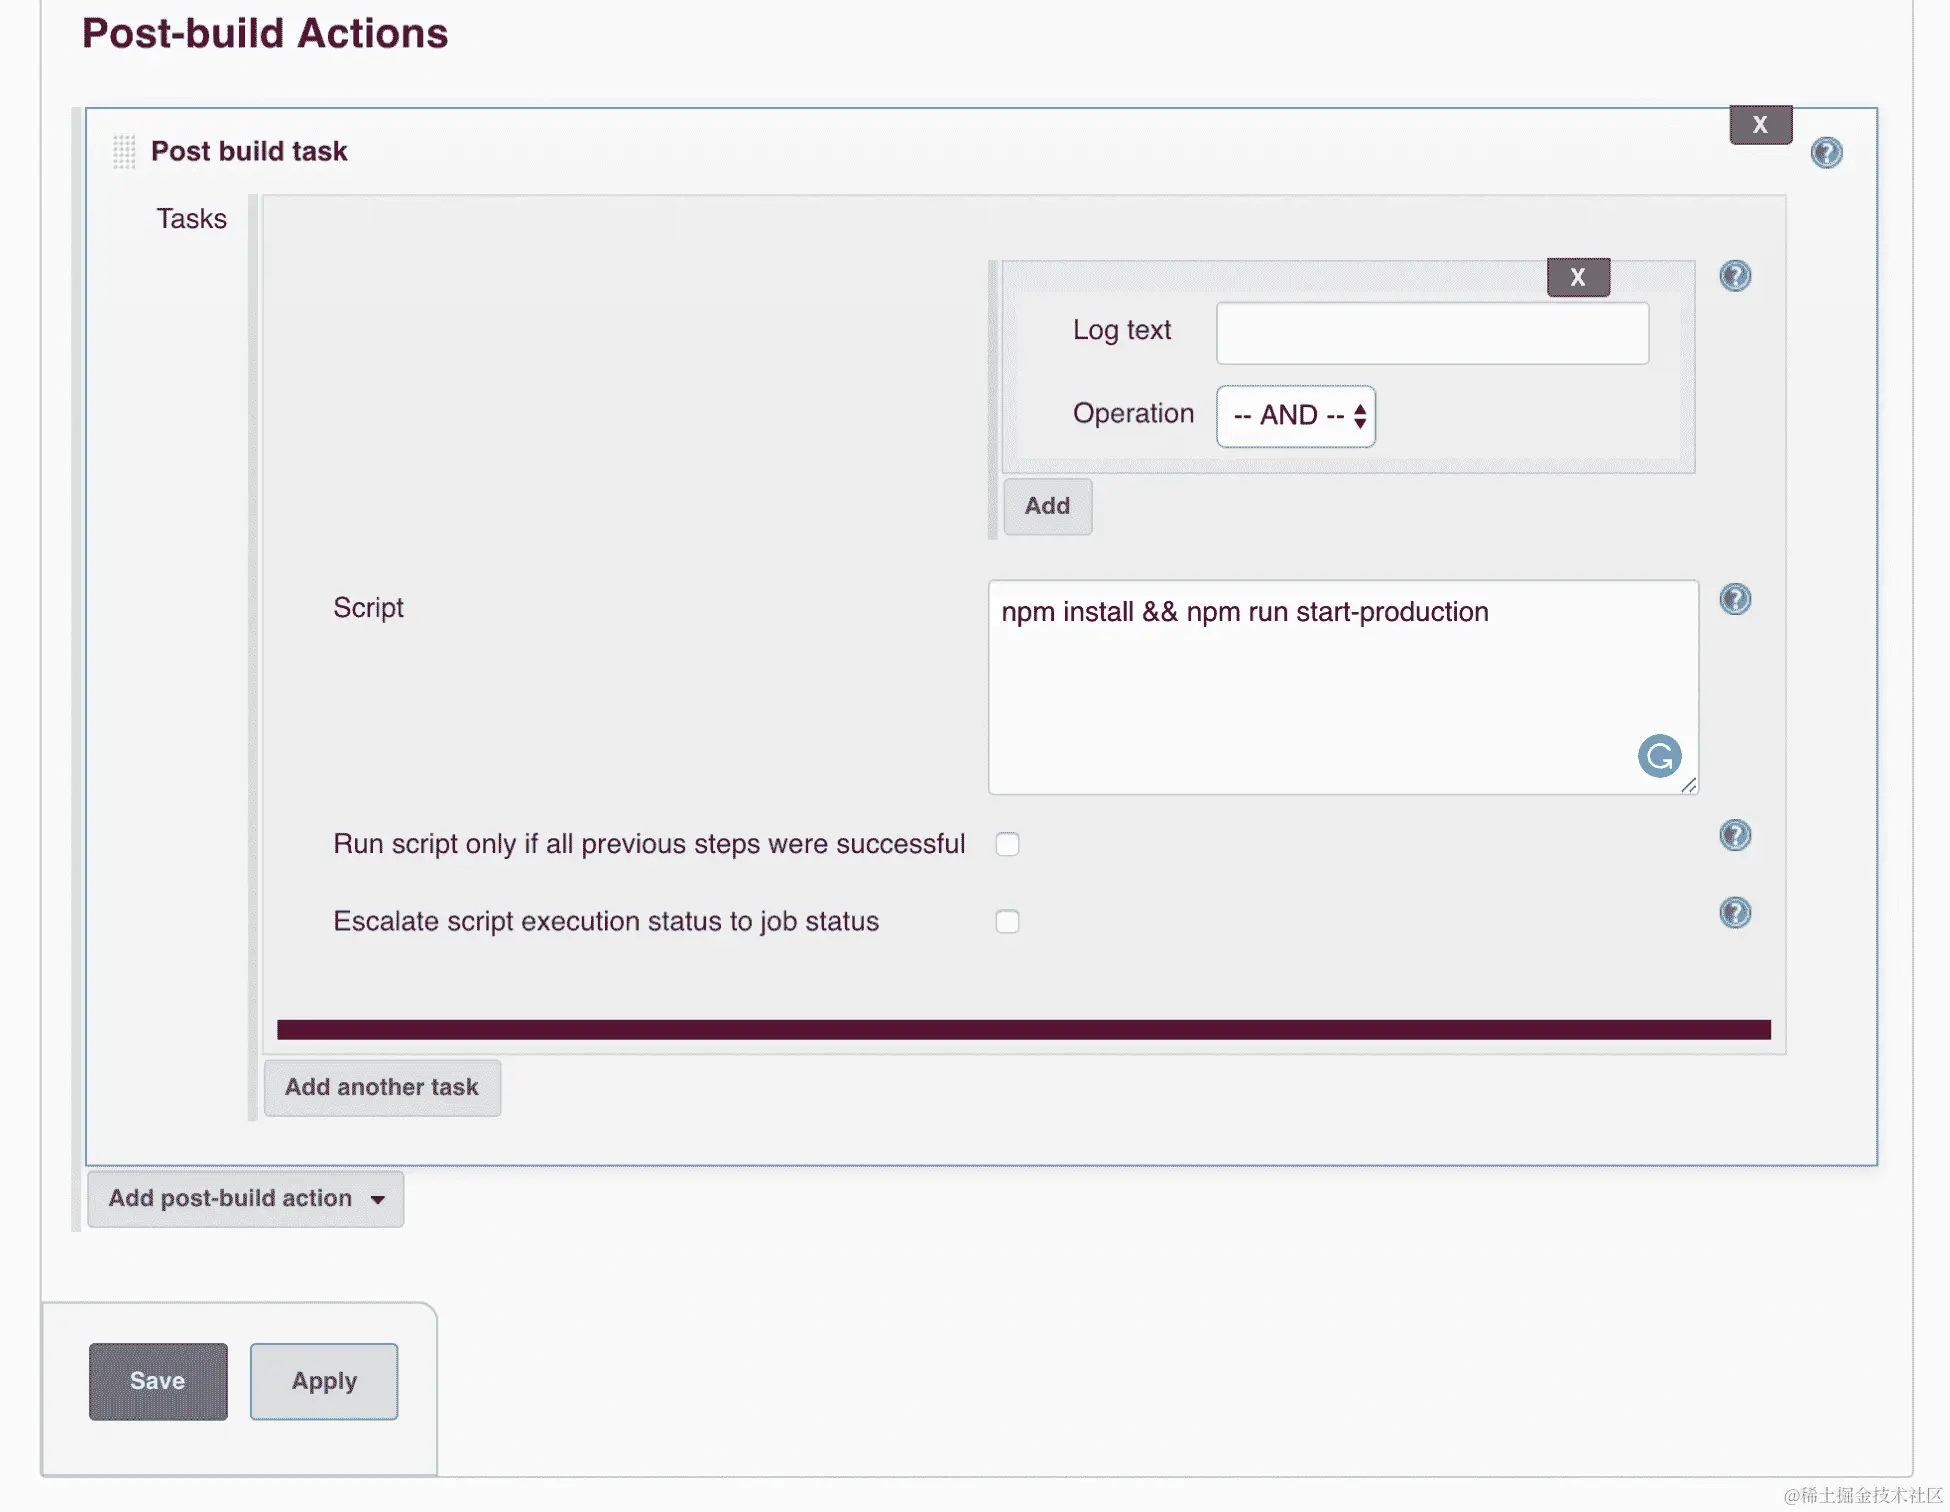
Task: Click help icon next to Post build task
Action: pos(1826,152)
